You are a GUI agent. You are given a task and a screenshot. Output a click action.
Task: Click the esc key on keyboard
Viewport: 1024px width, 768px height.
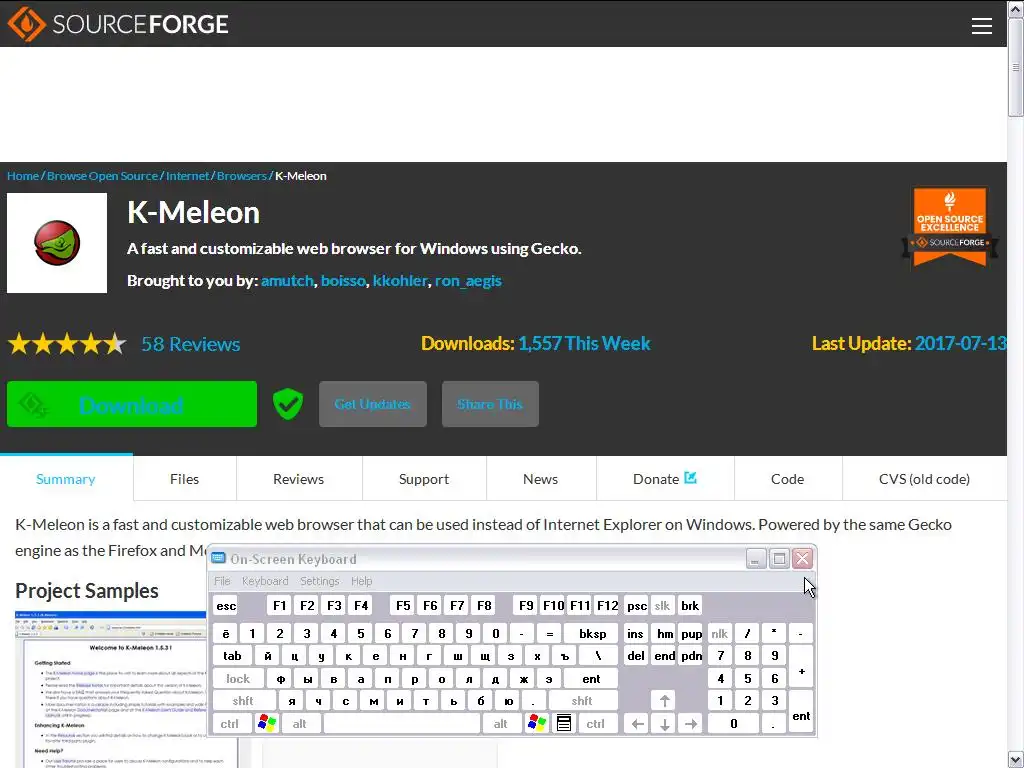coord(226,605)
